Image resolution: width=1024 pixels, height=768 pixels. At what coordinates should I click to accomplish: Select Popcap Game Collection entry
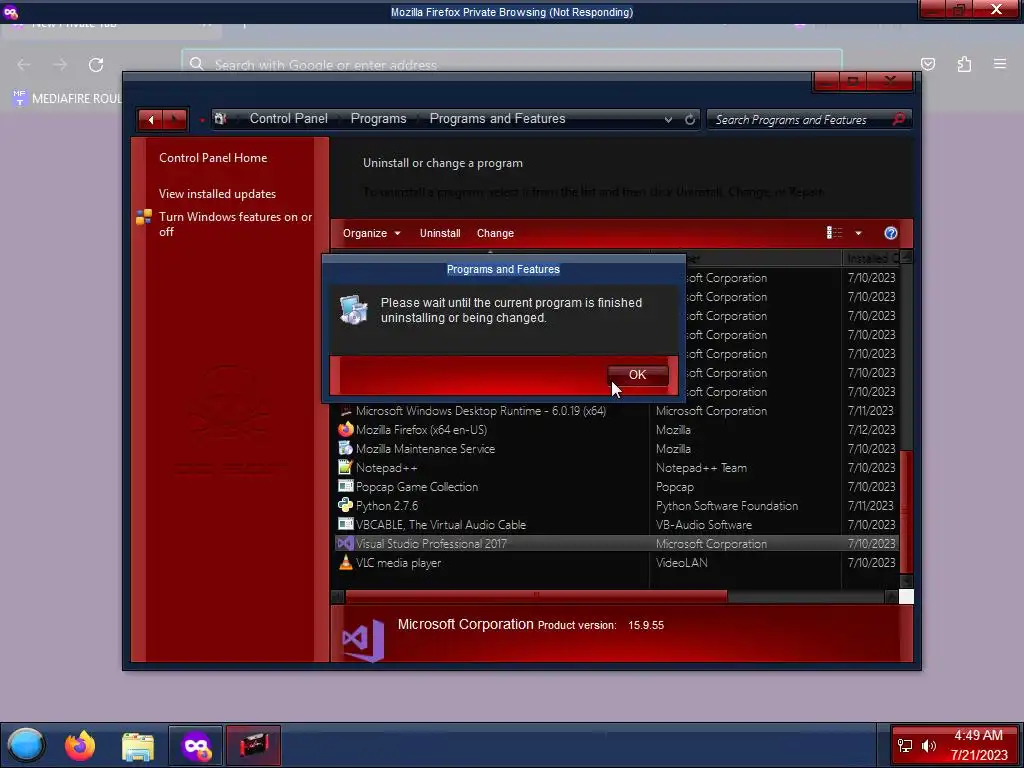(x=417, y=487)
